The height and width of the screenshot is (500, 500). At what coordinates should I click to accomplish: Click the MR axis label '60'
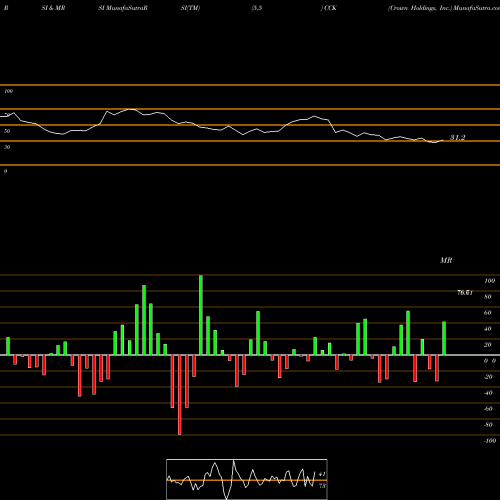[x=487, y=313]
